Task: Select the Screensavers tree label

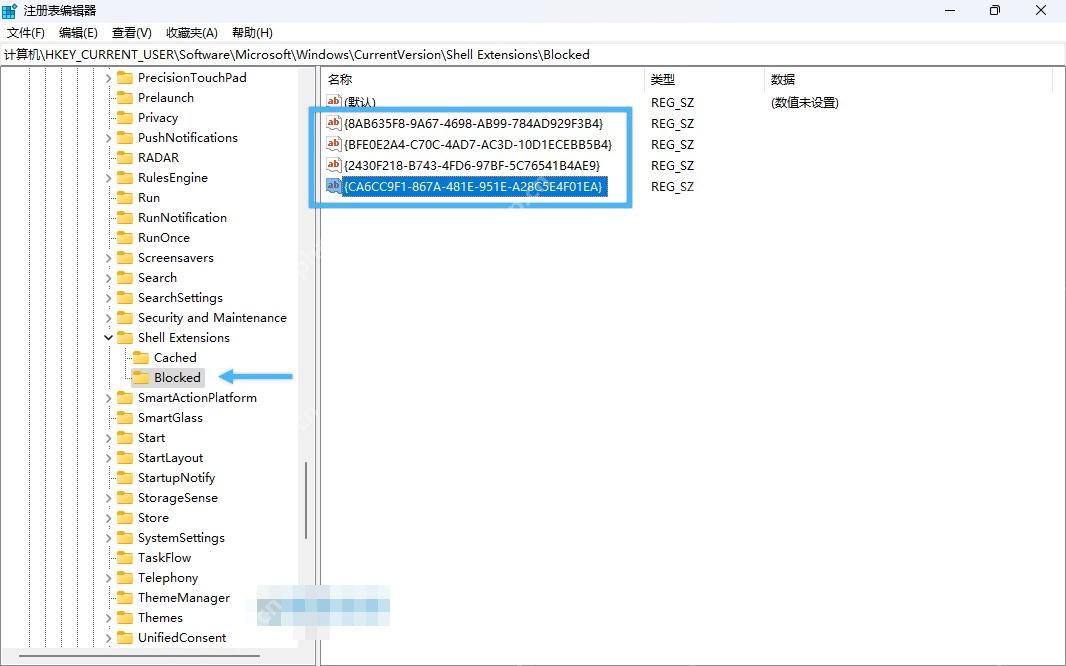Action: tap(175, 258)
